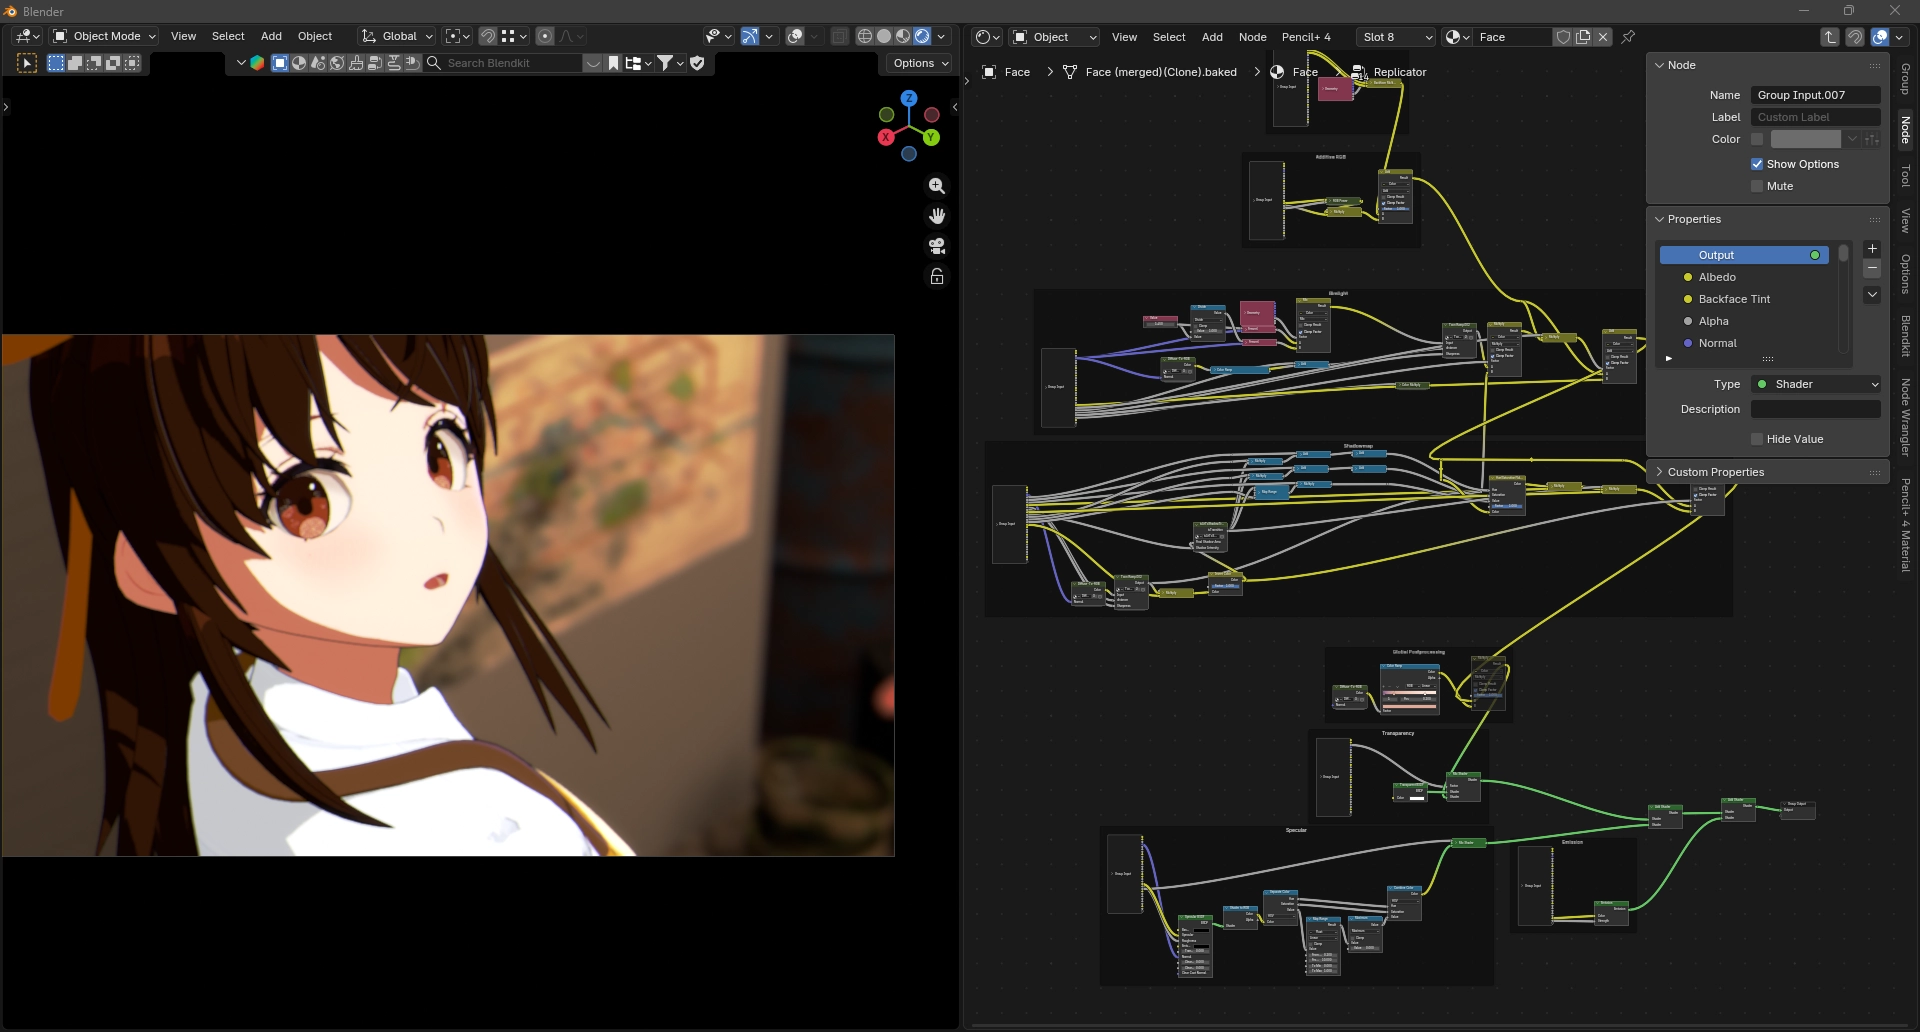Switch to wireframe viewport shading
Viewport: 1920px width, 1032px height.
tap(865, 36)
